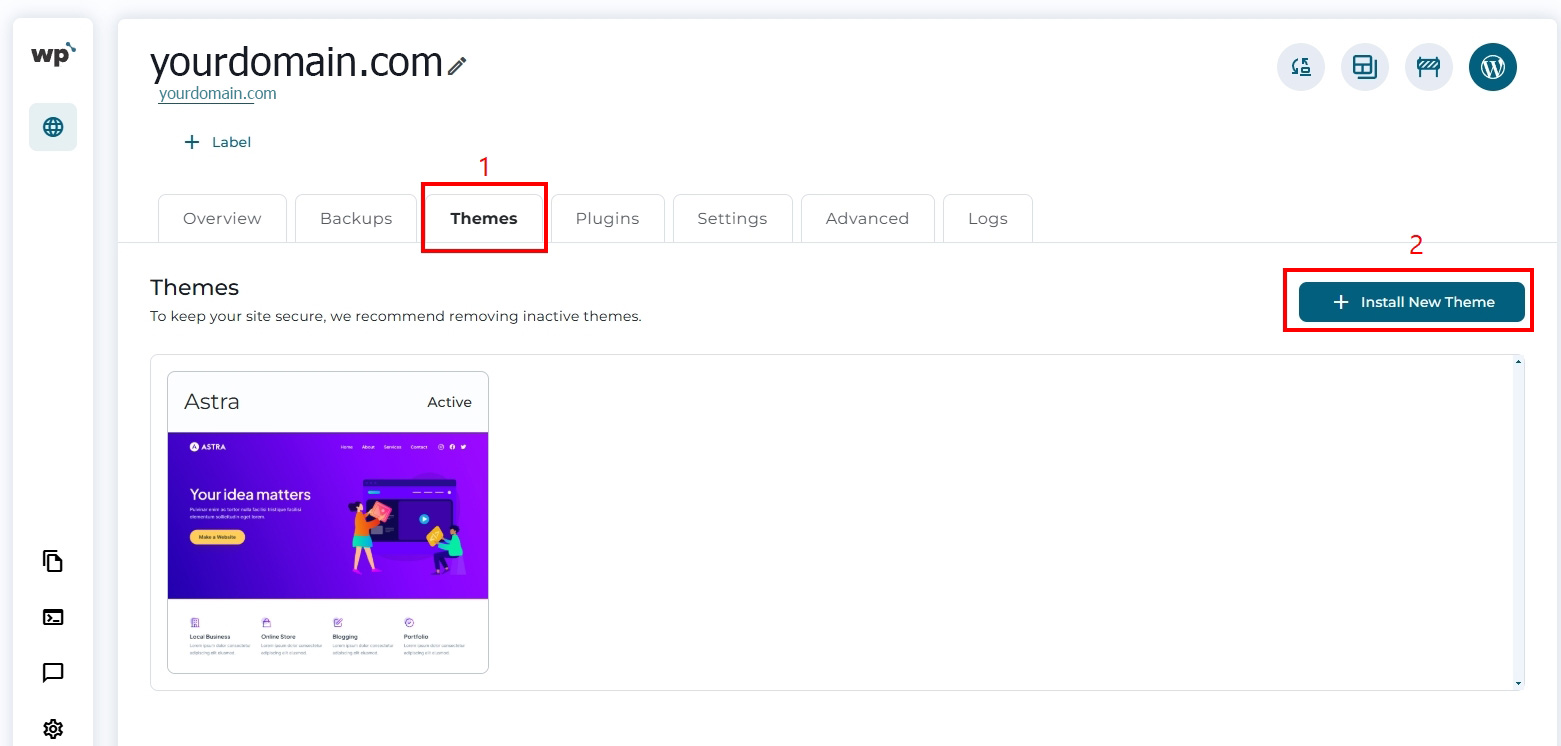Open the settings gear sidebar icon
1561x746 pixels.
click(53, 729)
